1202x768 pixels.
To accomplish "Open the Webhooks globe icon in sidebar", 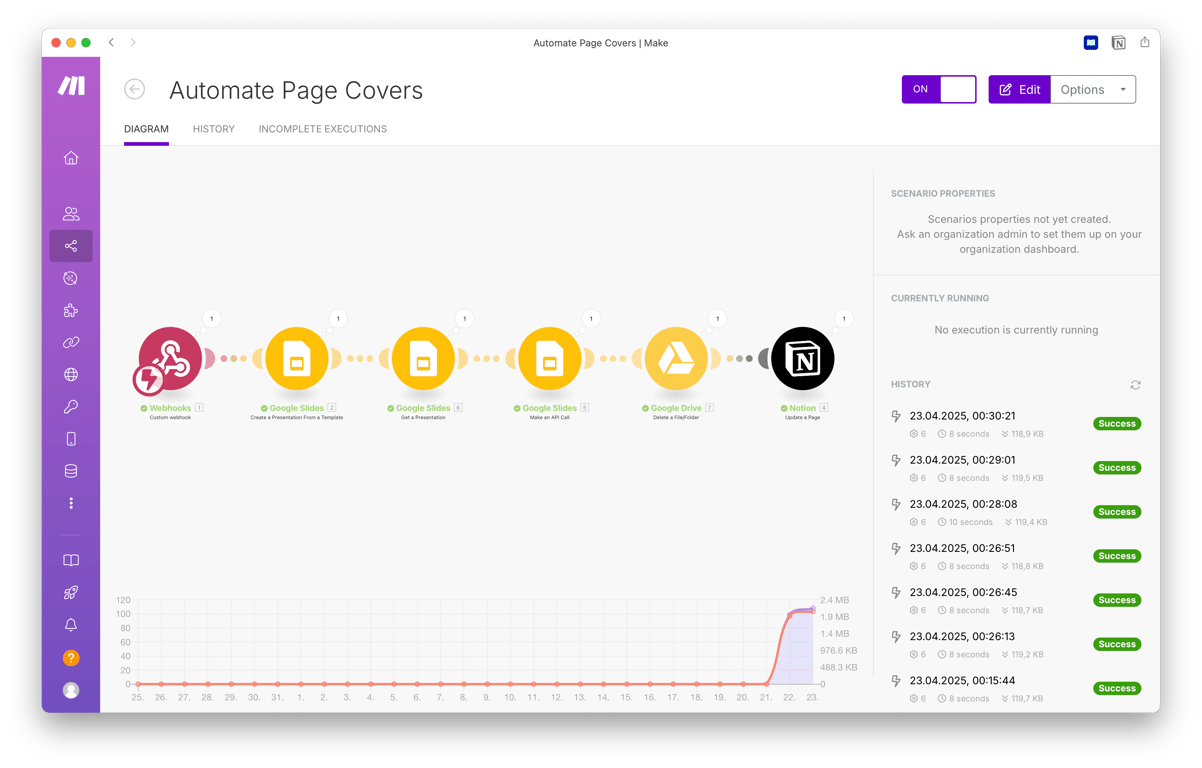I will click(x=71, y=375).
